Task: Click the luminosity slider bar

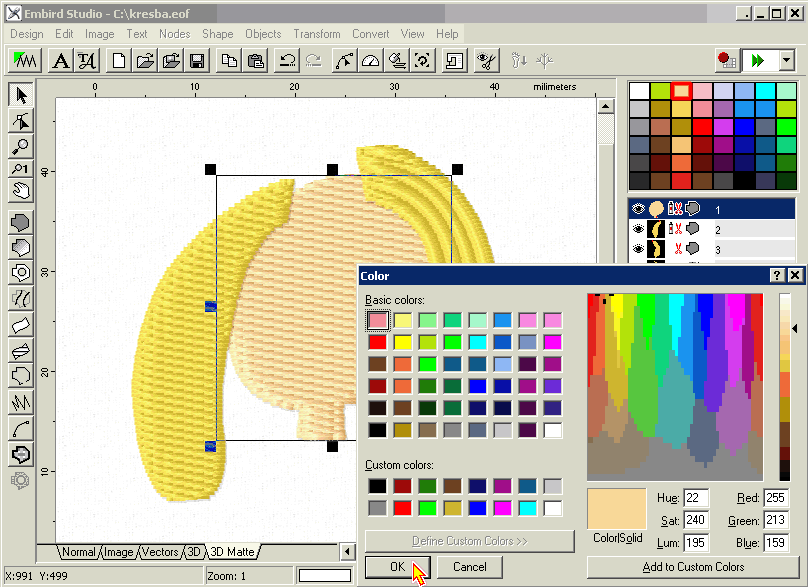Action: [784, 387]
